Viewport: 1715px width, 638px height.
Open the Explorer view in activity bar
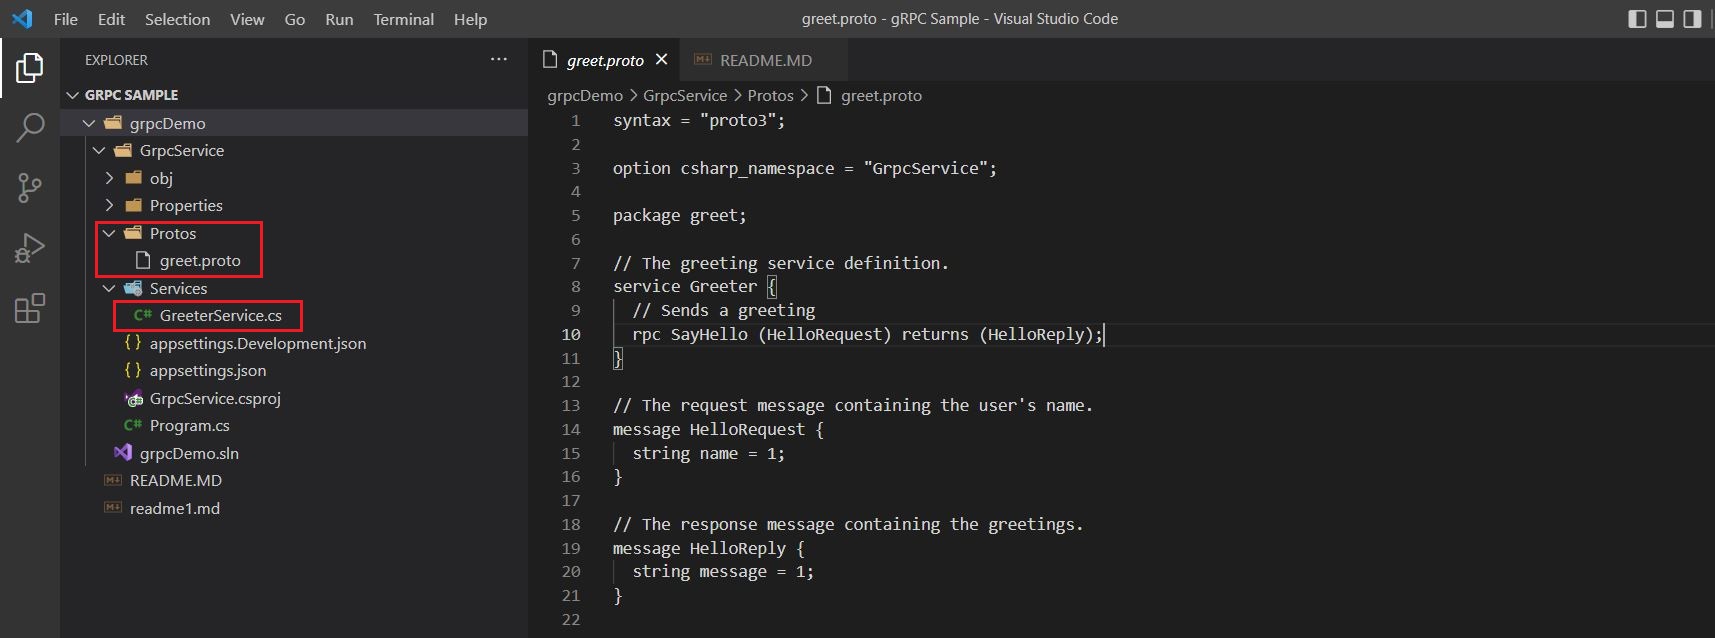click(x=29, y=68)
